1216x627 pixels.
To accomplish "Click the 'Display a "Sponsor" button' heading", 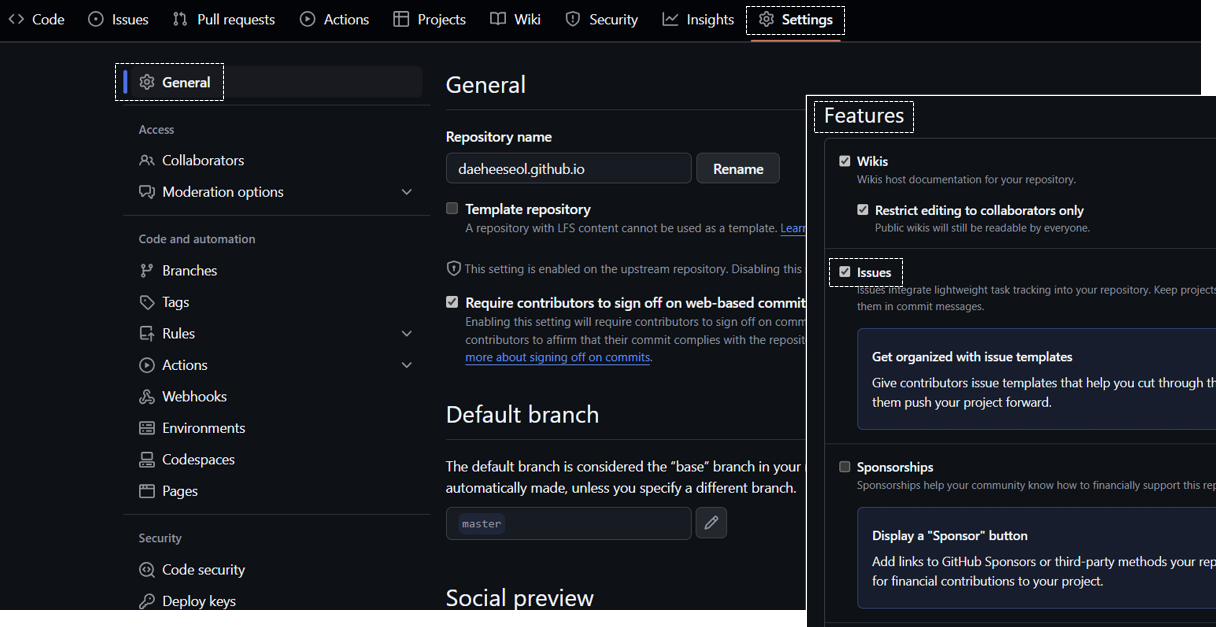I will [x=950, y=535].
